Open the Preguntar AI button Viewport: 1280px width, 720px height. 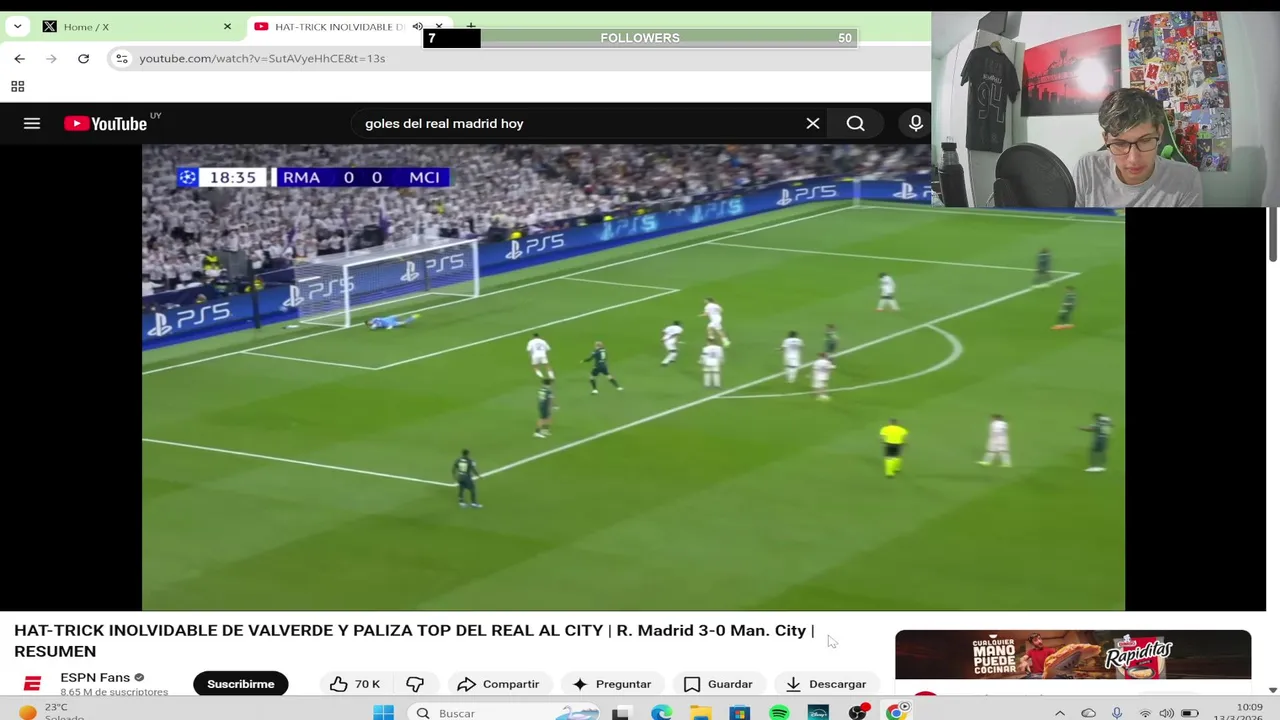[x=611, y=684]
